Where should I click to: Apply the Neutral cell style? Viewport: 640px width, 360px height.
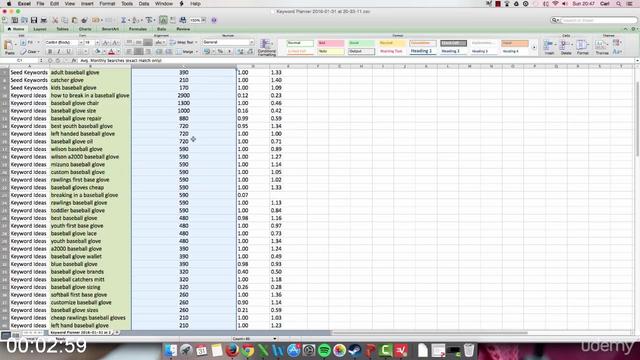click(392, 43)
